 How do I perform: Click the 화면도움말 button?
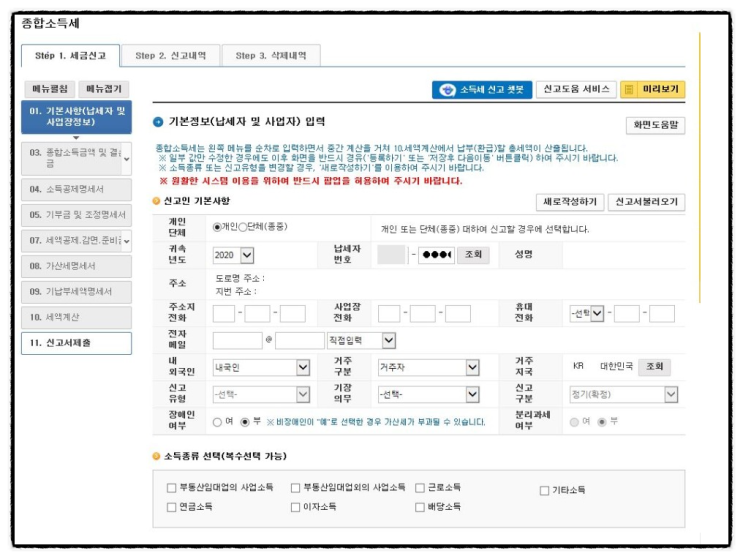[x=655, y=125]
